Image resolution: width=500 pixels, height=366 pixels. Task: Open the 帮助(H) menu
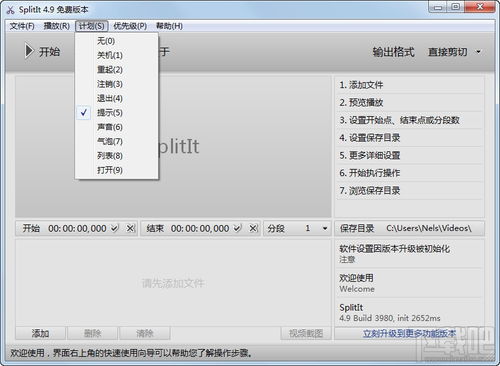click(169, 26)
